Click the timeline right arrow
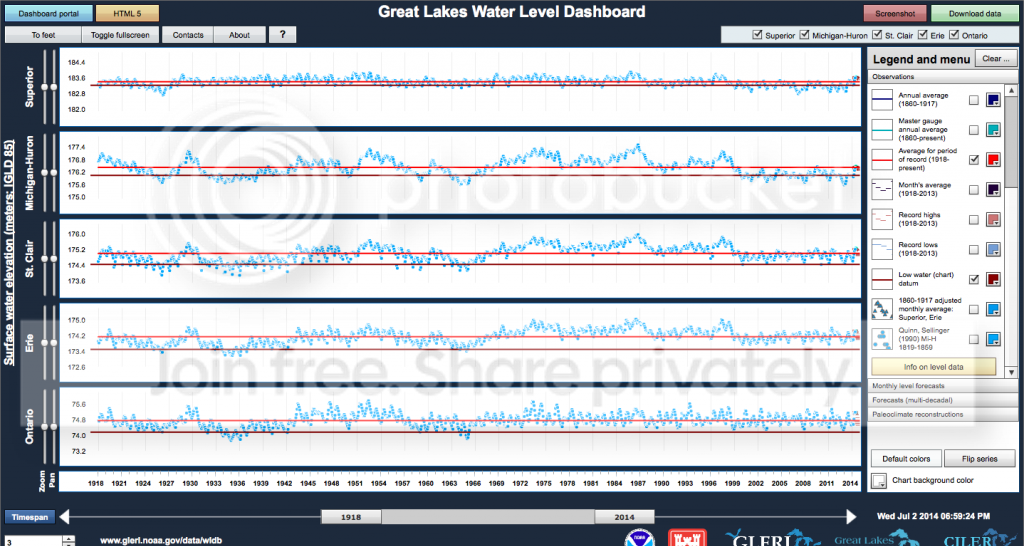 (851, 517)
